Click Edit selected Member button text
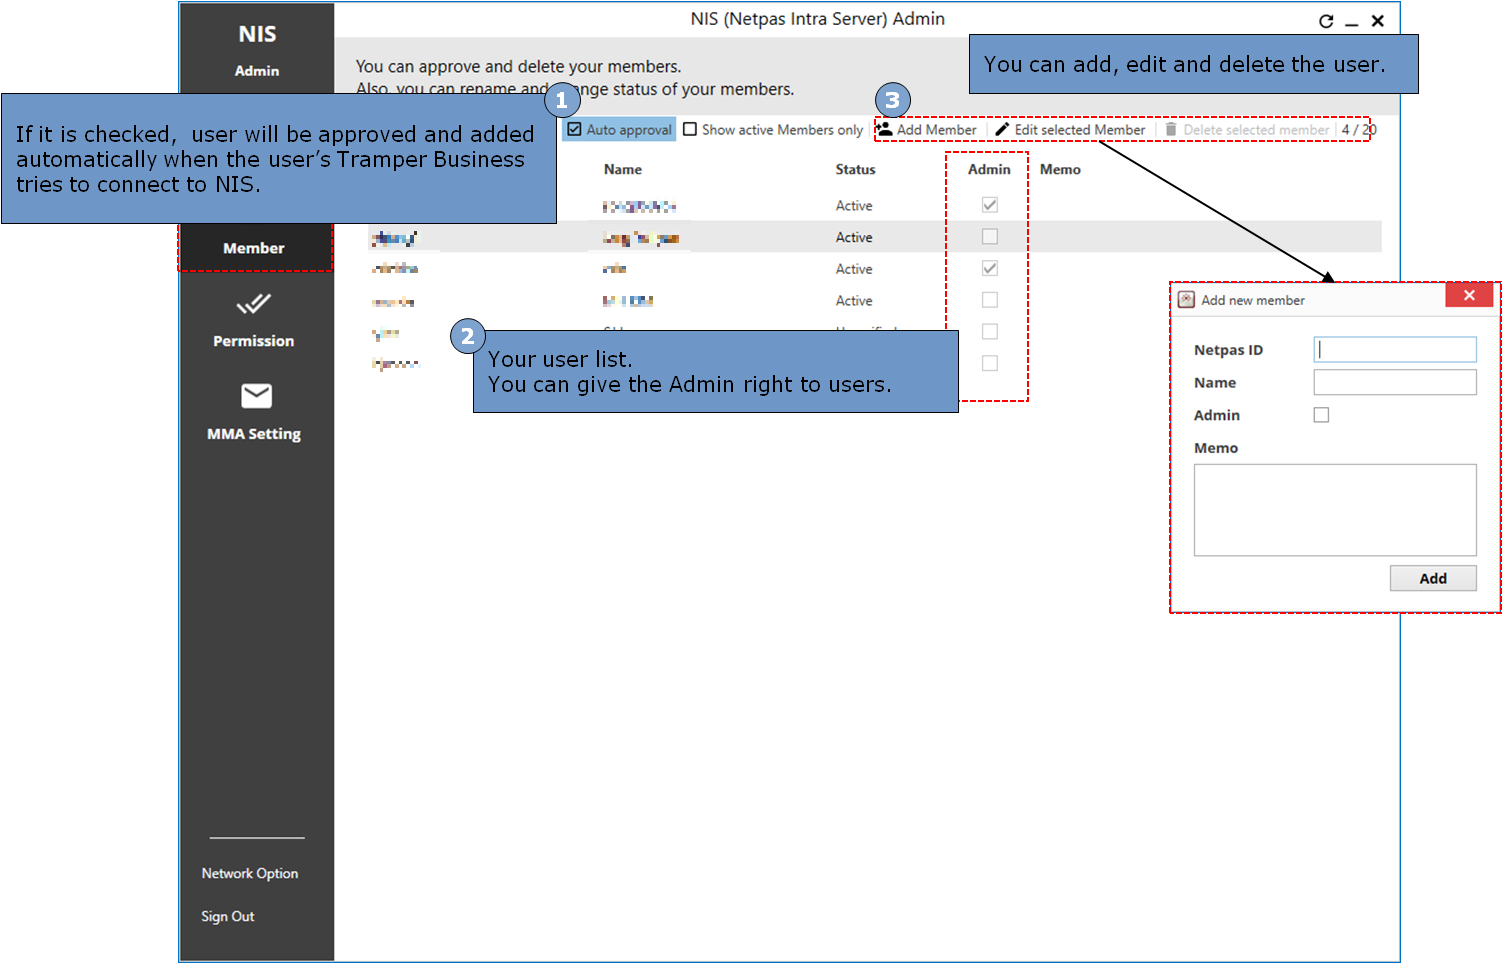 (x=1080, y=130)
